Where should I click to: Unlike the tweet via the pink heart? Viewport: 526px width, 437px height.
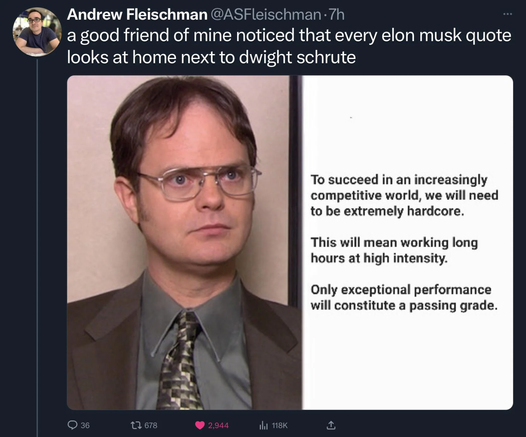pos(200,425)
